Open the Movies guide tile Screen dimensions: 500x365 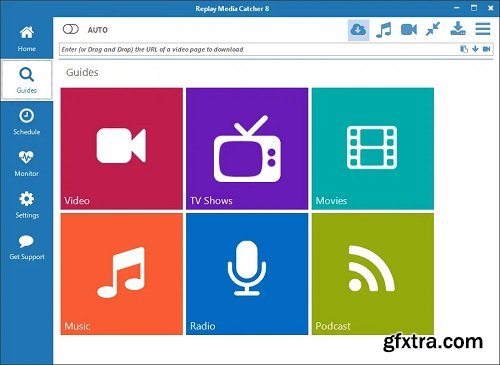coord(373,149)
